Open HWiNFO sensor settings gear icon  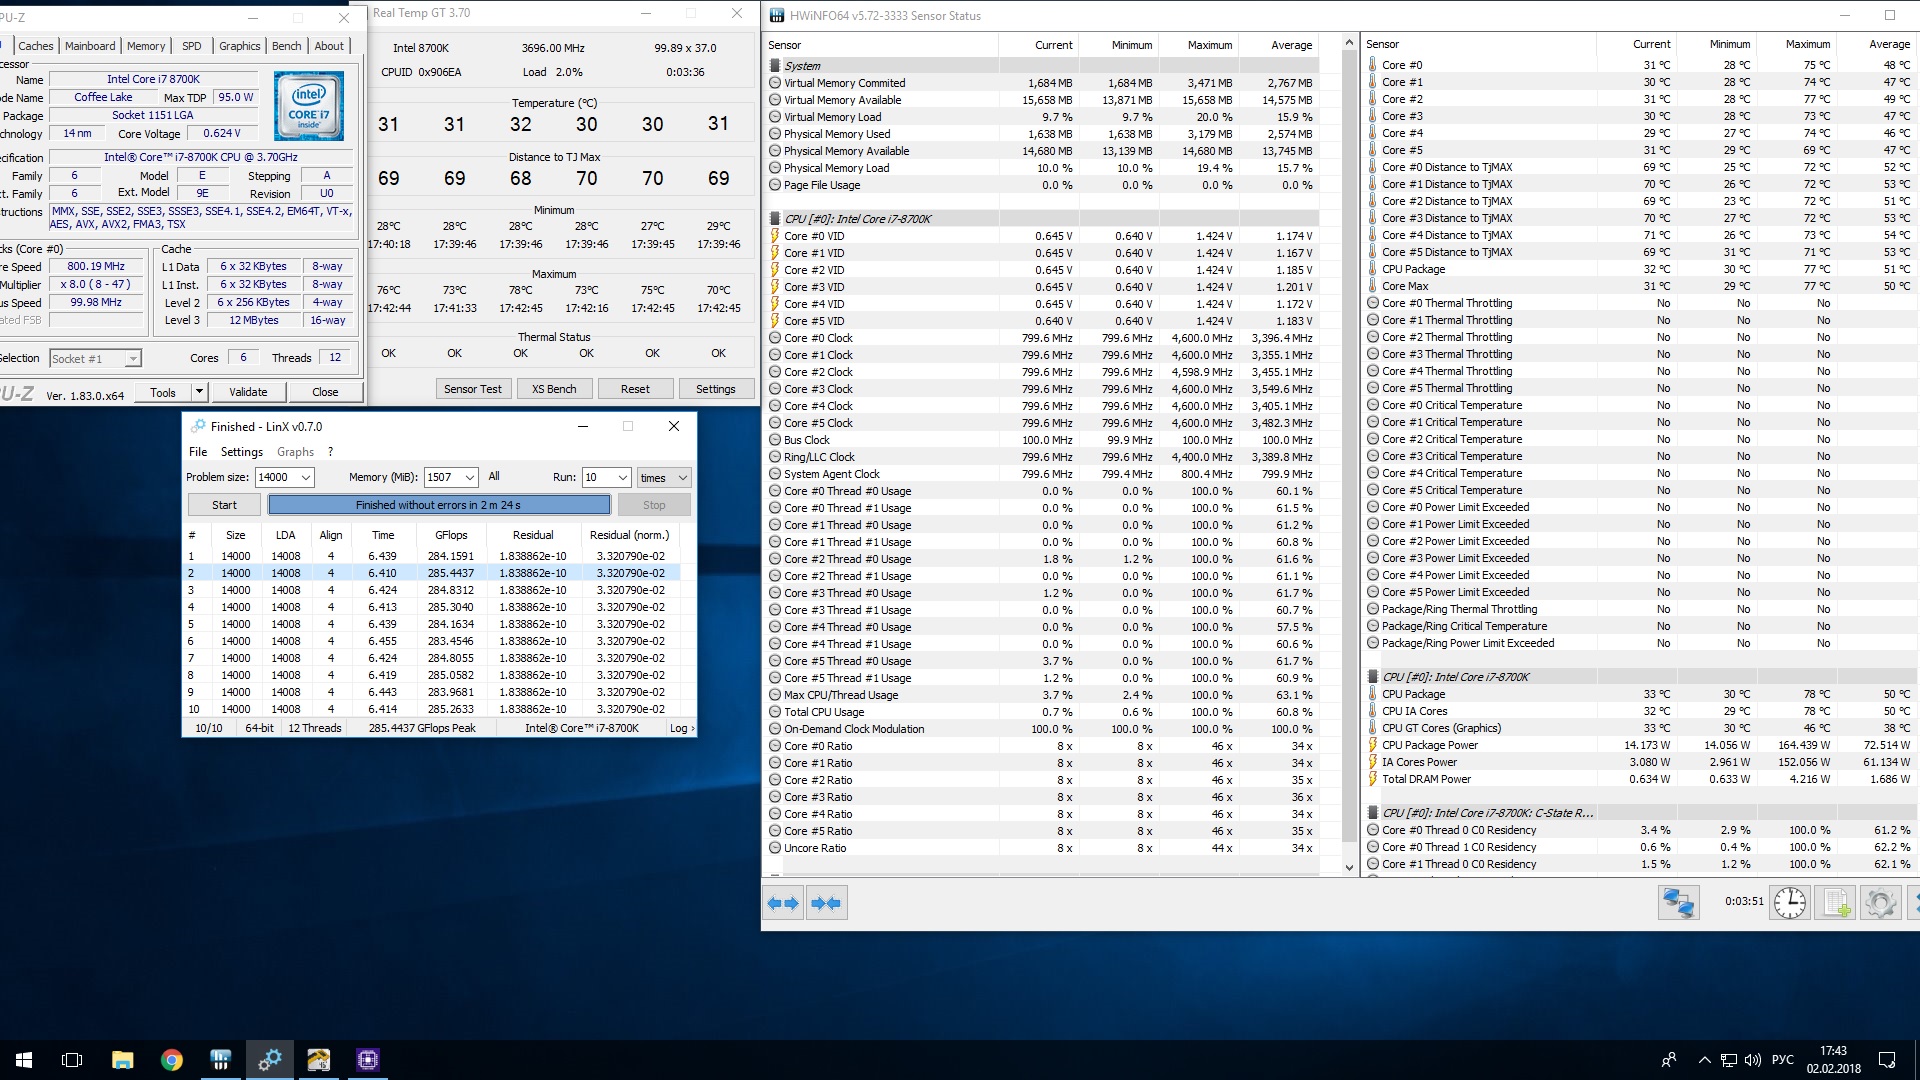pyautogui.click(x=1880, y=903)
